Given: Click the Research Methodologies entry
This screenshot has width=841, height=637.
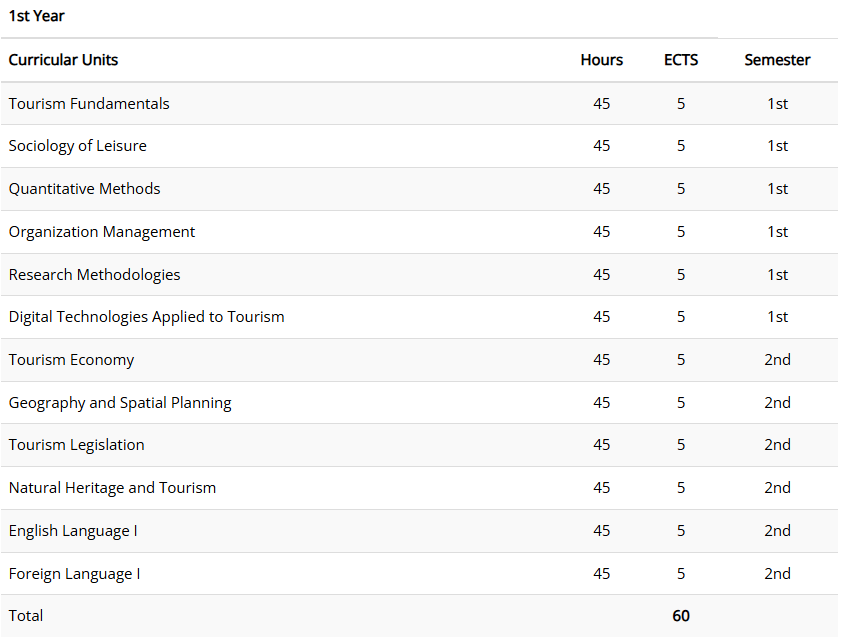Looking at the screenshot, I should 95,275.
